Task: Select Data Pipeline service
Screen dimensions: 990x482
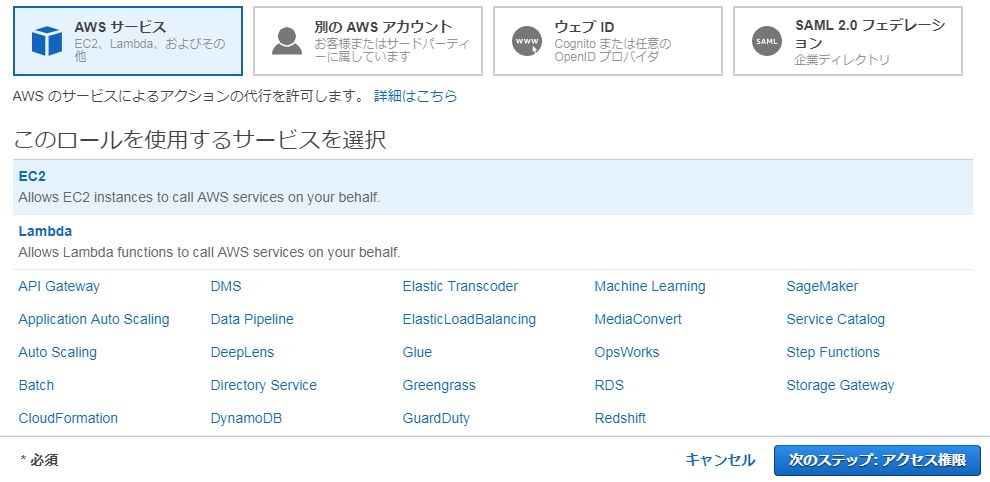Action: click(x=252, y=320)
